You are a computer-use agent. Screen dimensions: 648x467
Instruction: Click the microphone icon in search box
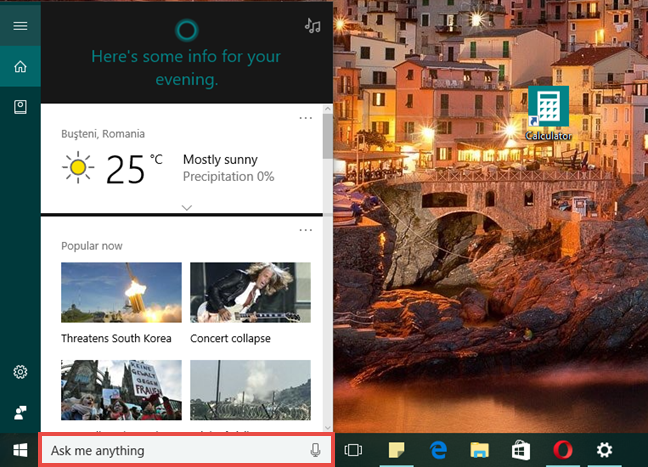(315, 450)
